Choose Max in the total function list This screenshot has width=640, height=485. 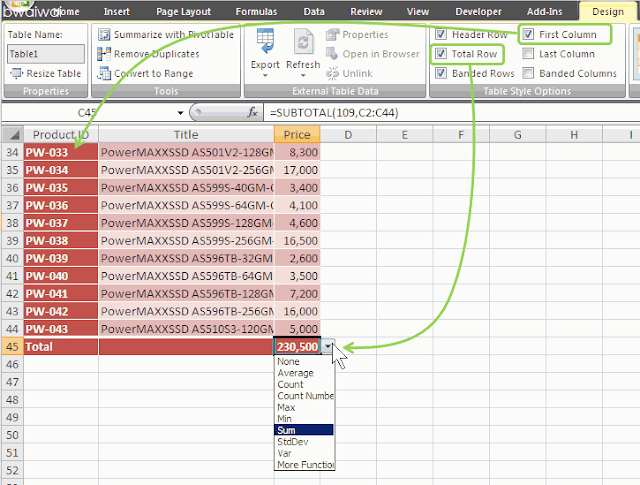(x=304, y=407)
